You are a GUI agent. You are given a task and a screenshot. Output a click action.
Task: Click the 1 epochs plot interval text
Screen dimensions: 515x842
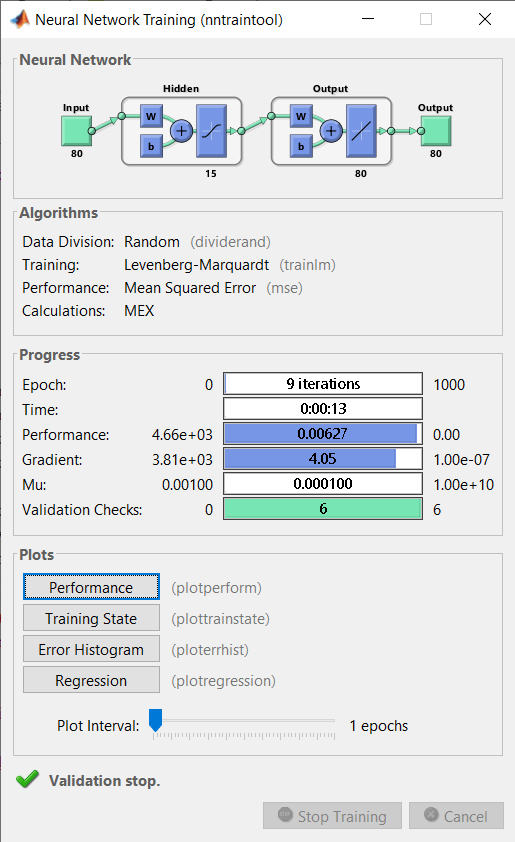point(379,726)
